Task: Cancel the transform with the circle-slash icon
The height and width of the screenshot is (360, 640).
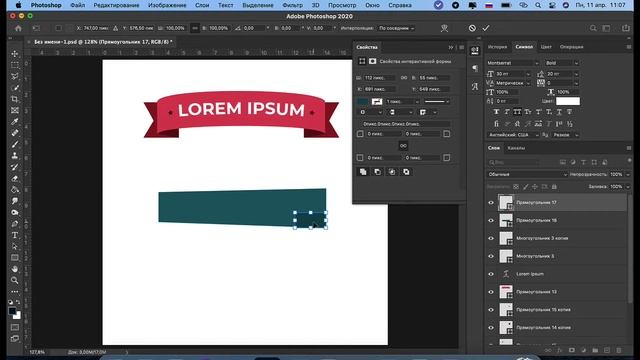Action: pos(472,28)
